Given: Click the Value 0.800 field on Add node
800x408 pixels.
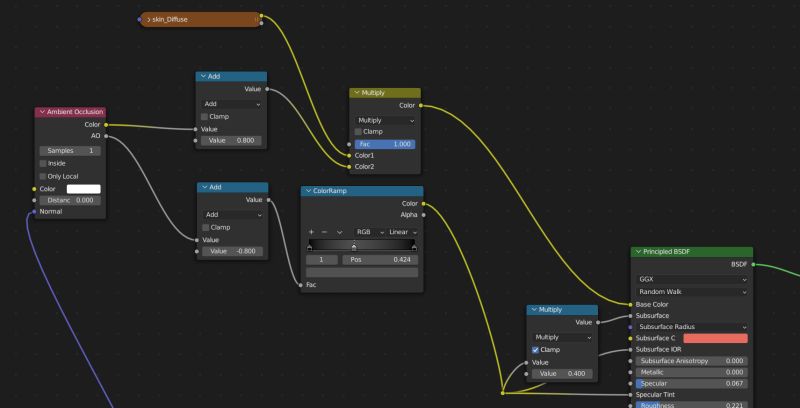Looking at the screenshot, I should point(231,141).
